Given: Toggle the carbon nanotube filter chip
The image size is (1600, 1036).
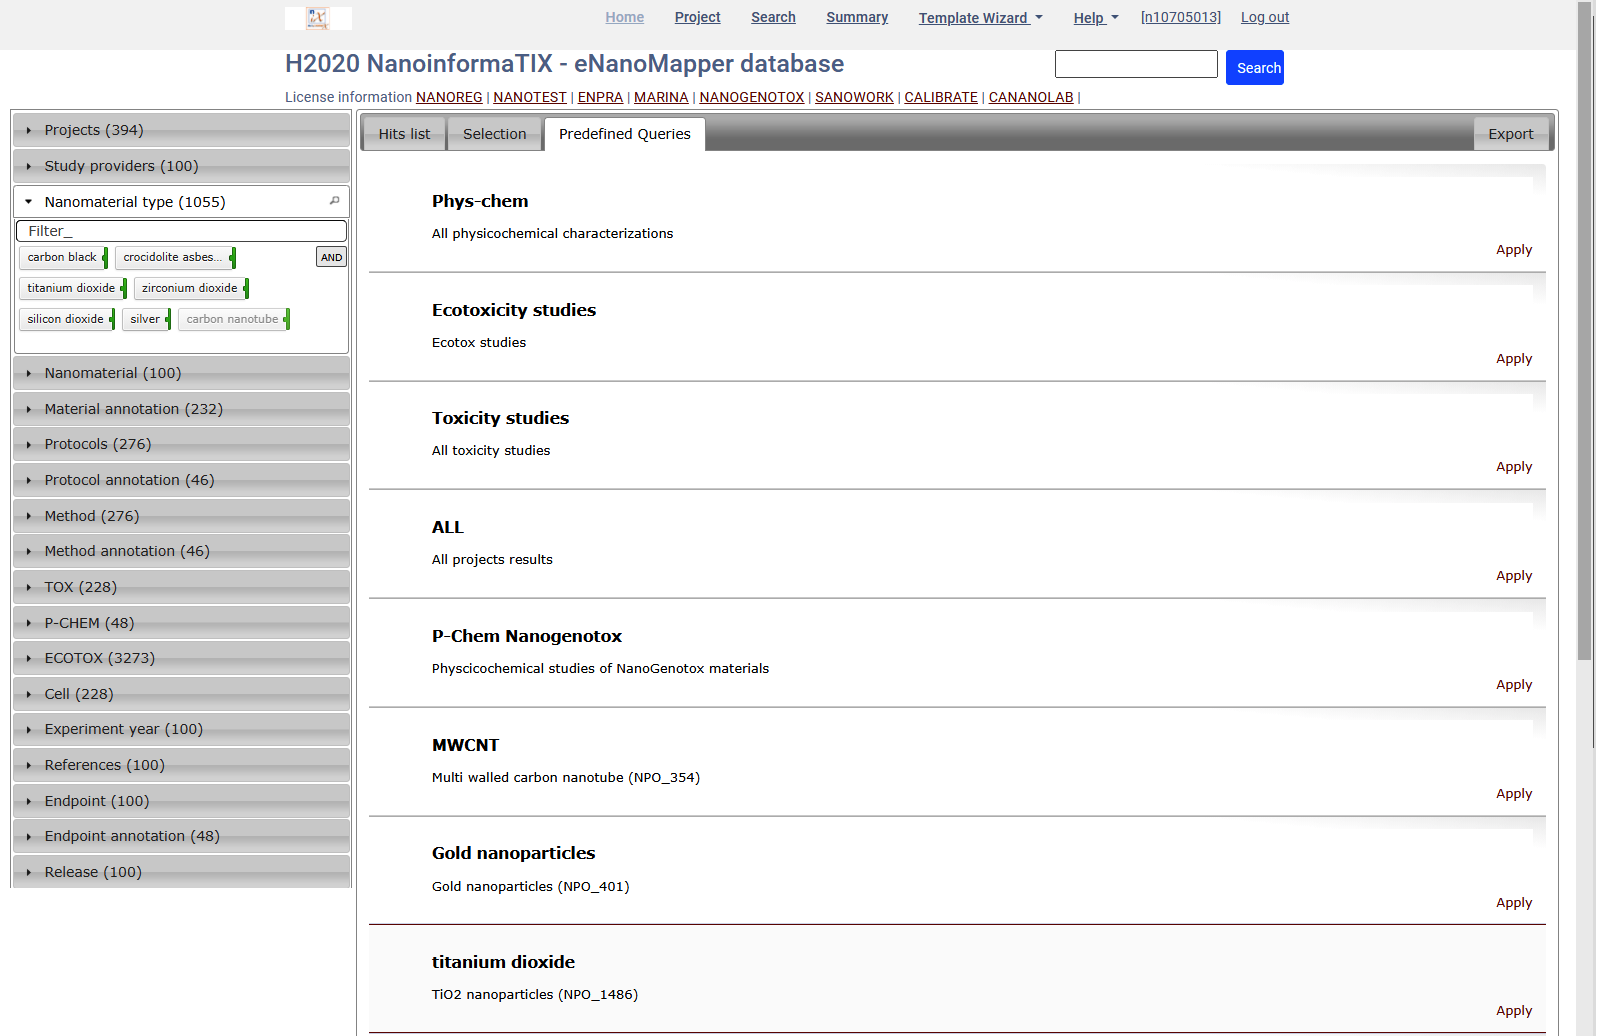Looking at the screenshot, I should pos(231,319).
